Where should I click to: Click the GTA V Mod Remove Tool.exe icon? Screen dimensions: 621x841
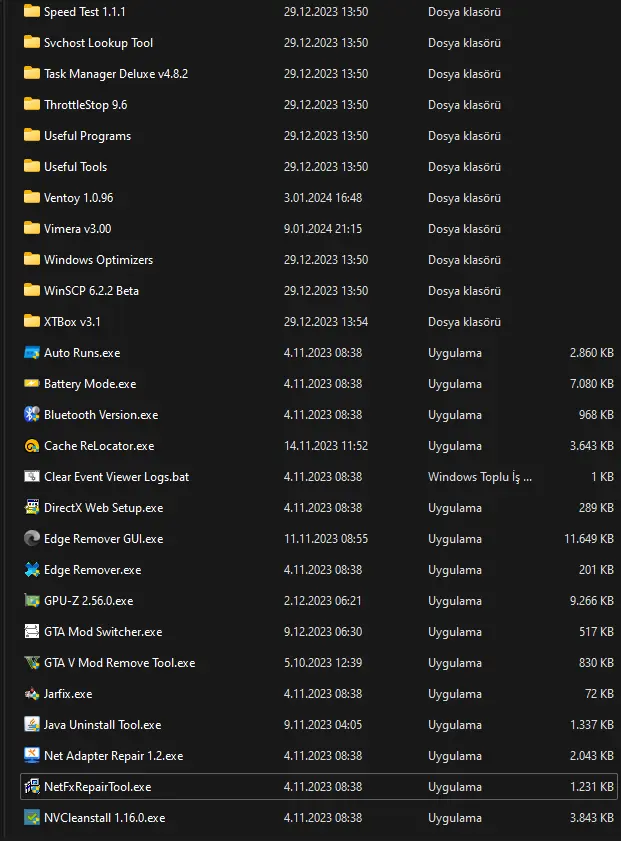click(32, 662)
